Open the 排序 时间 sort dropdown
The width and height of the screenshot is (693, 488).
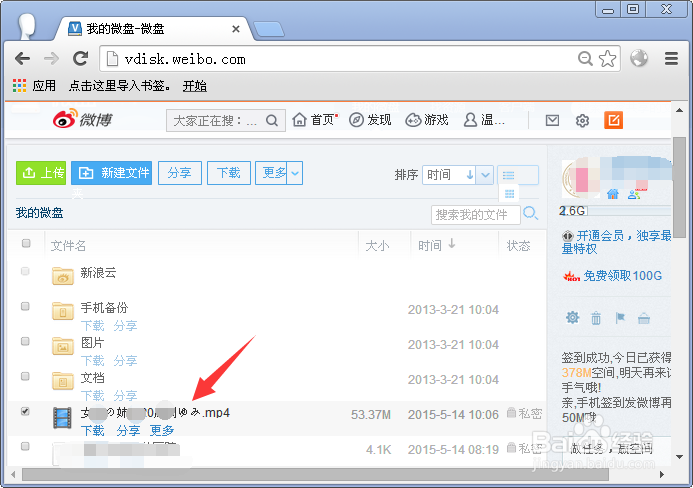point(485,175)
